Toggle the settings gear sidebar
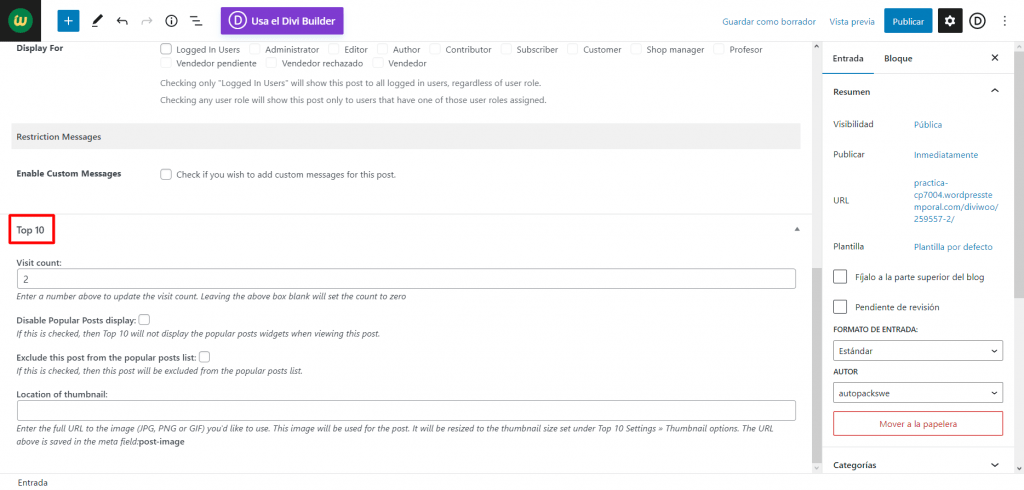Screen dimensions: 1024x490 pos(950,21)
